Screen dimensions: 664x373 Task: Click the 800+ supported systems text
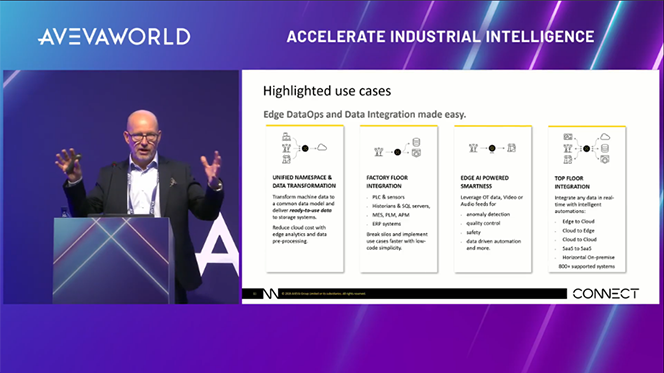point(587,266)
